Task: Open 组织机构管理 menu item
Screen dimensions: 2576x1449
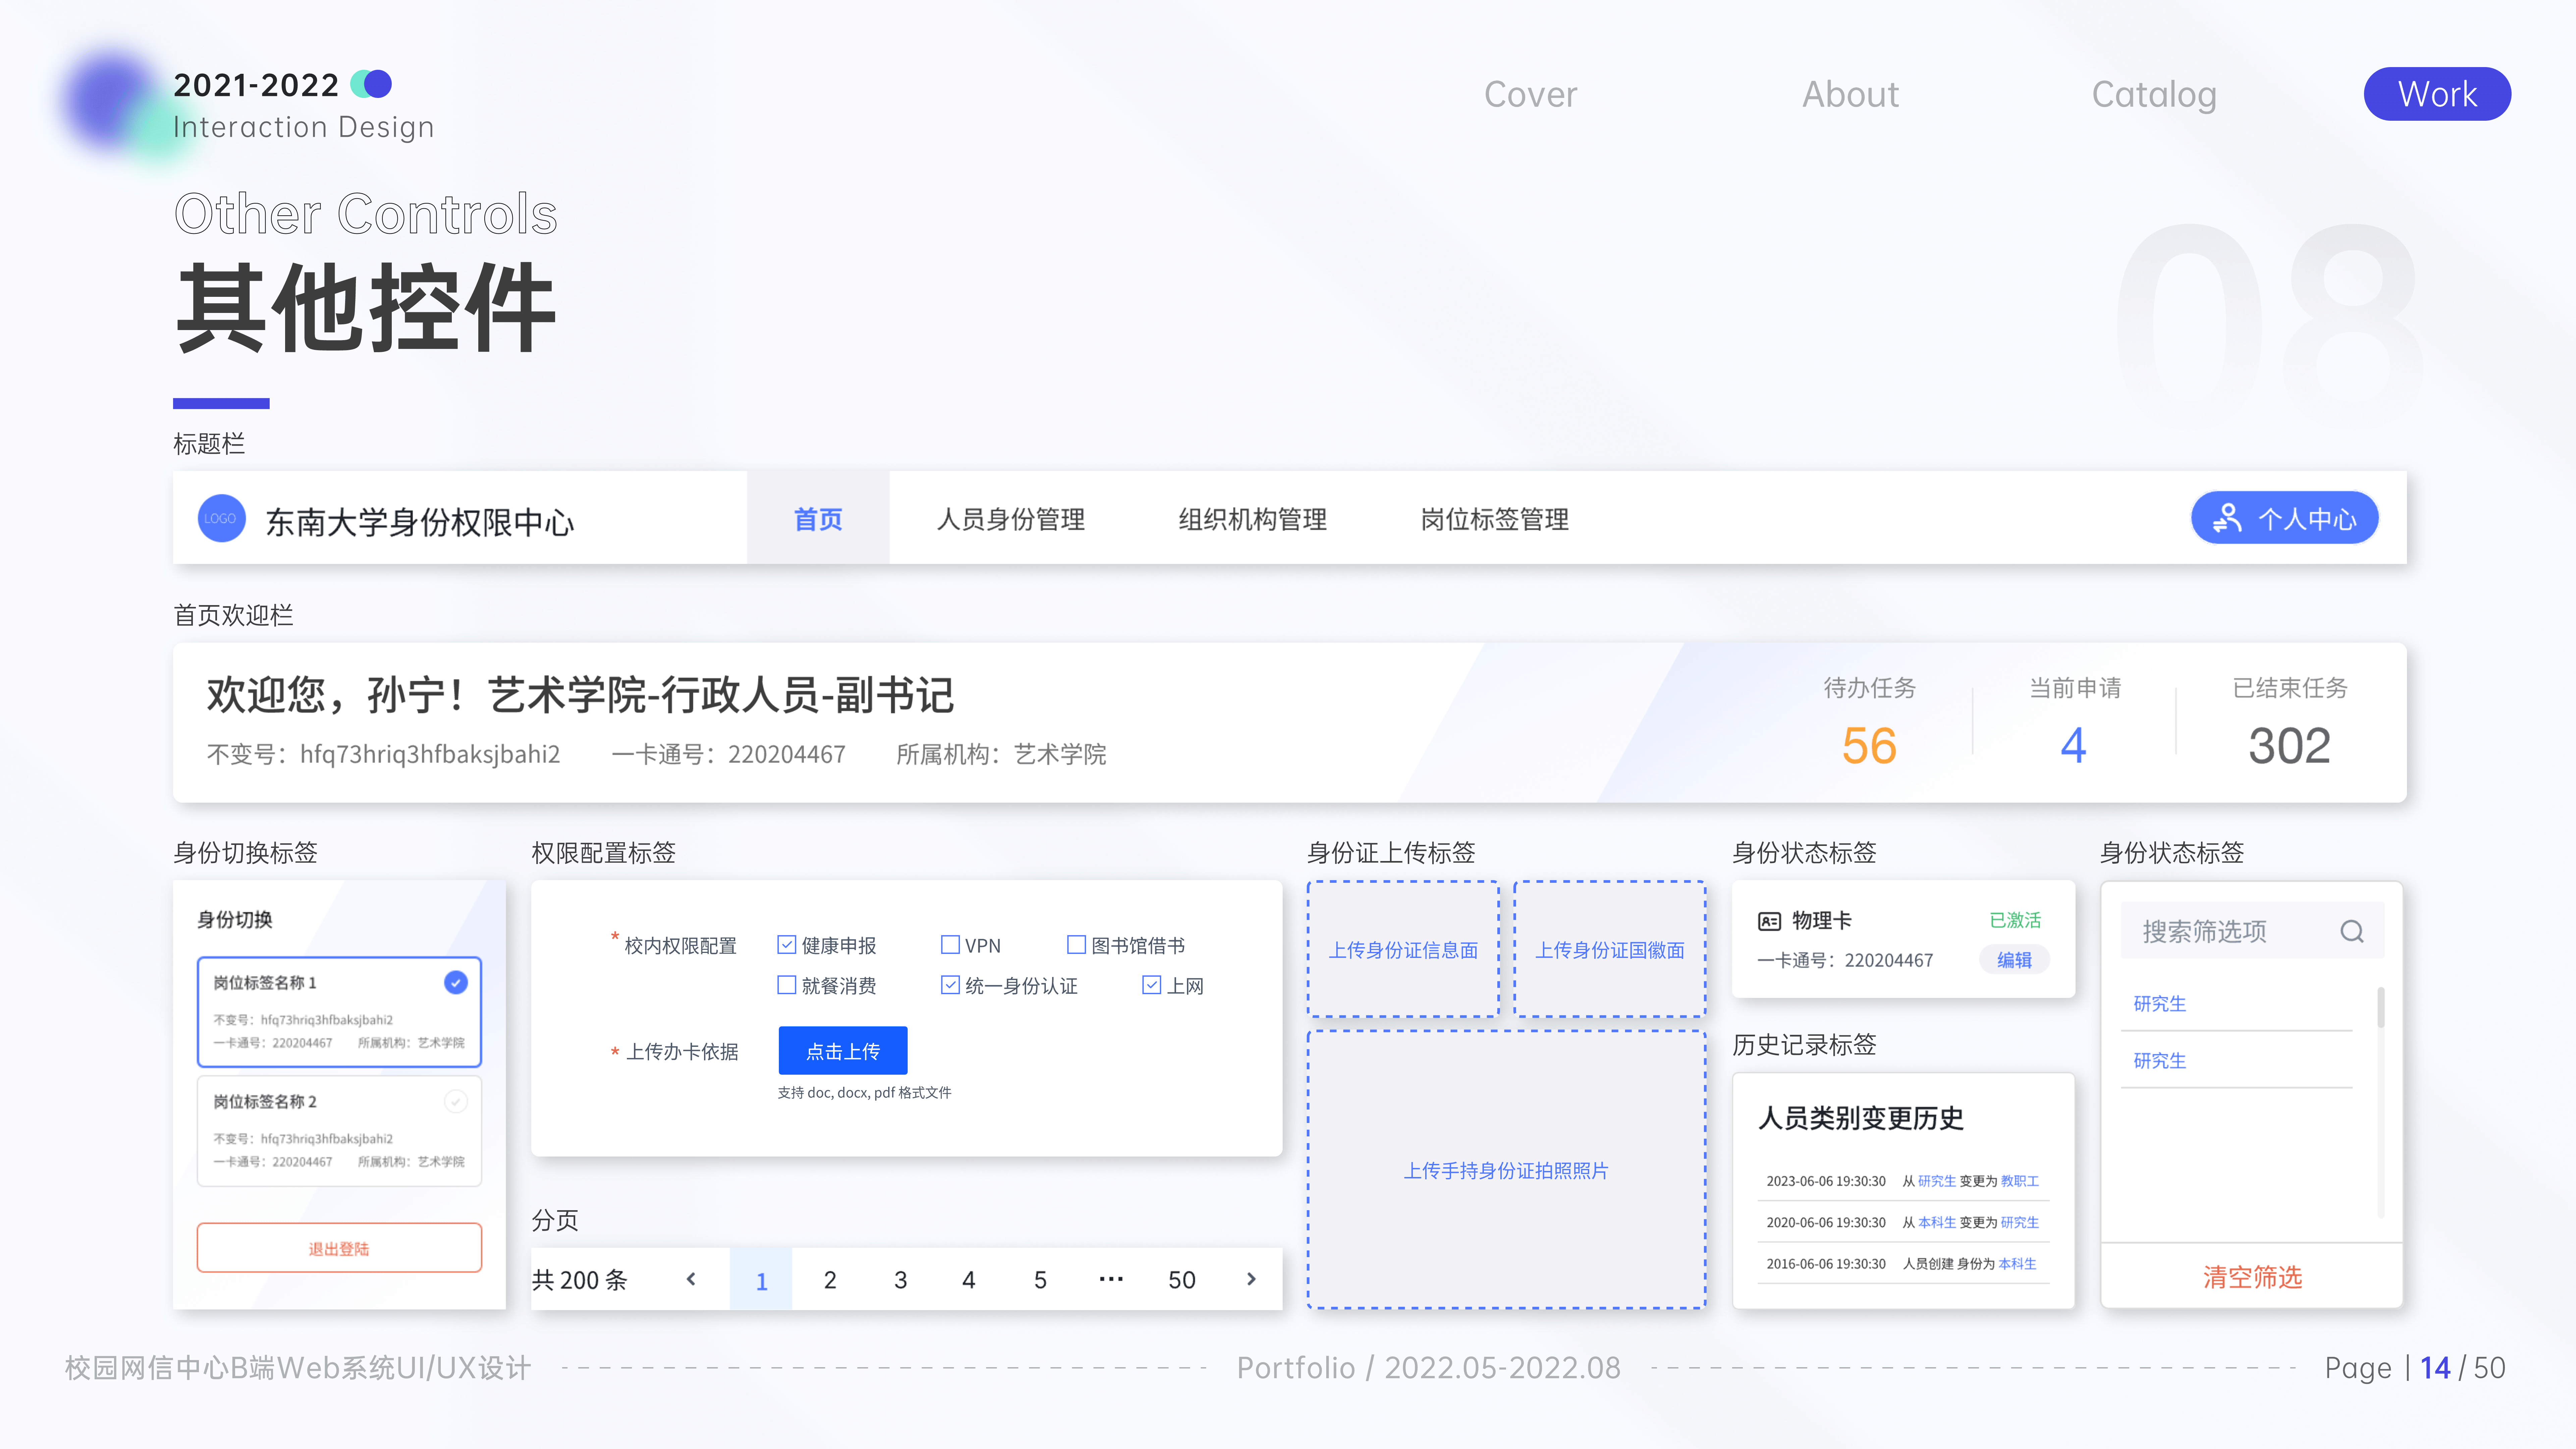Action: 1253,519
